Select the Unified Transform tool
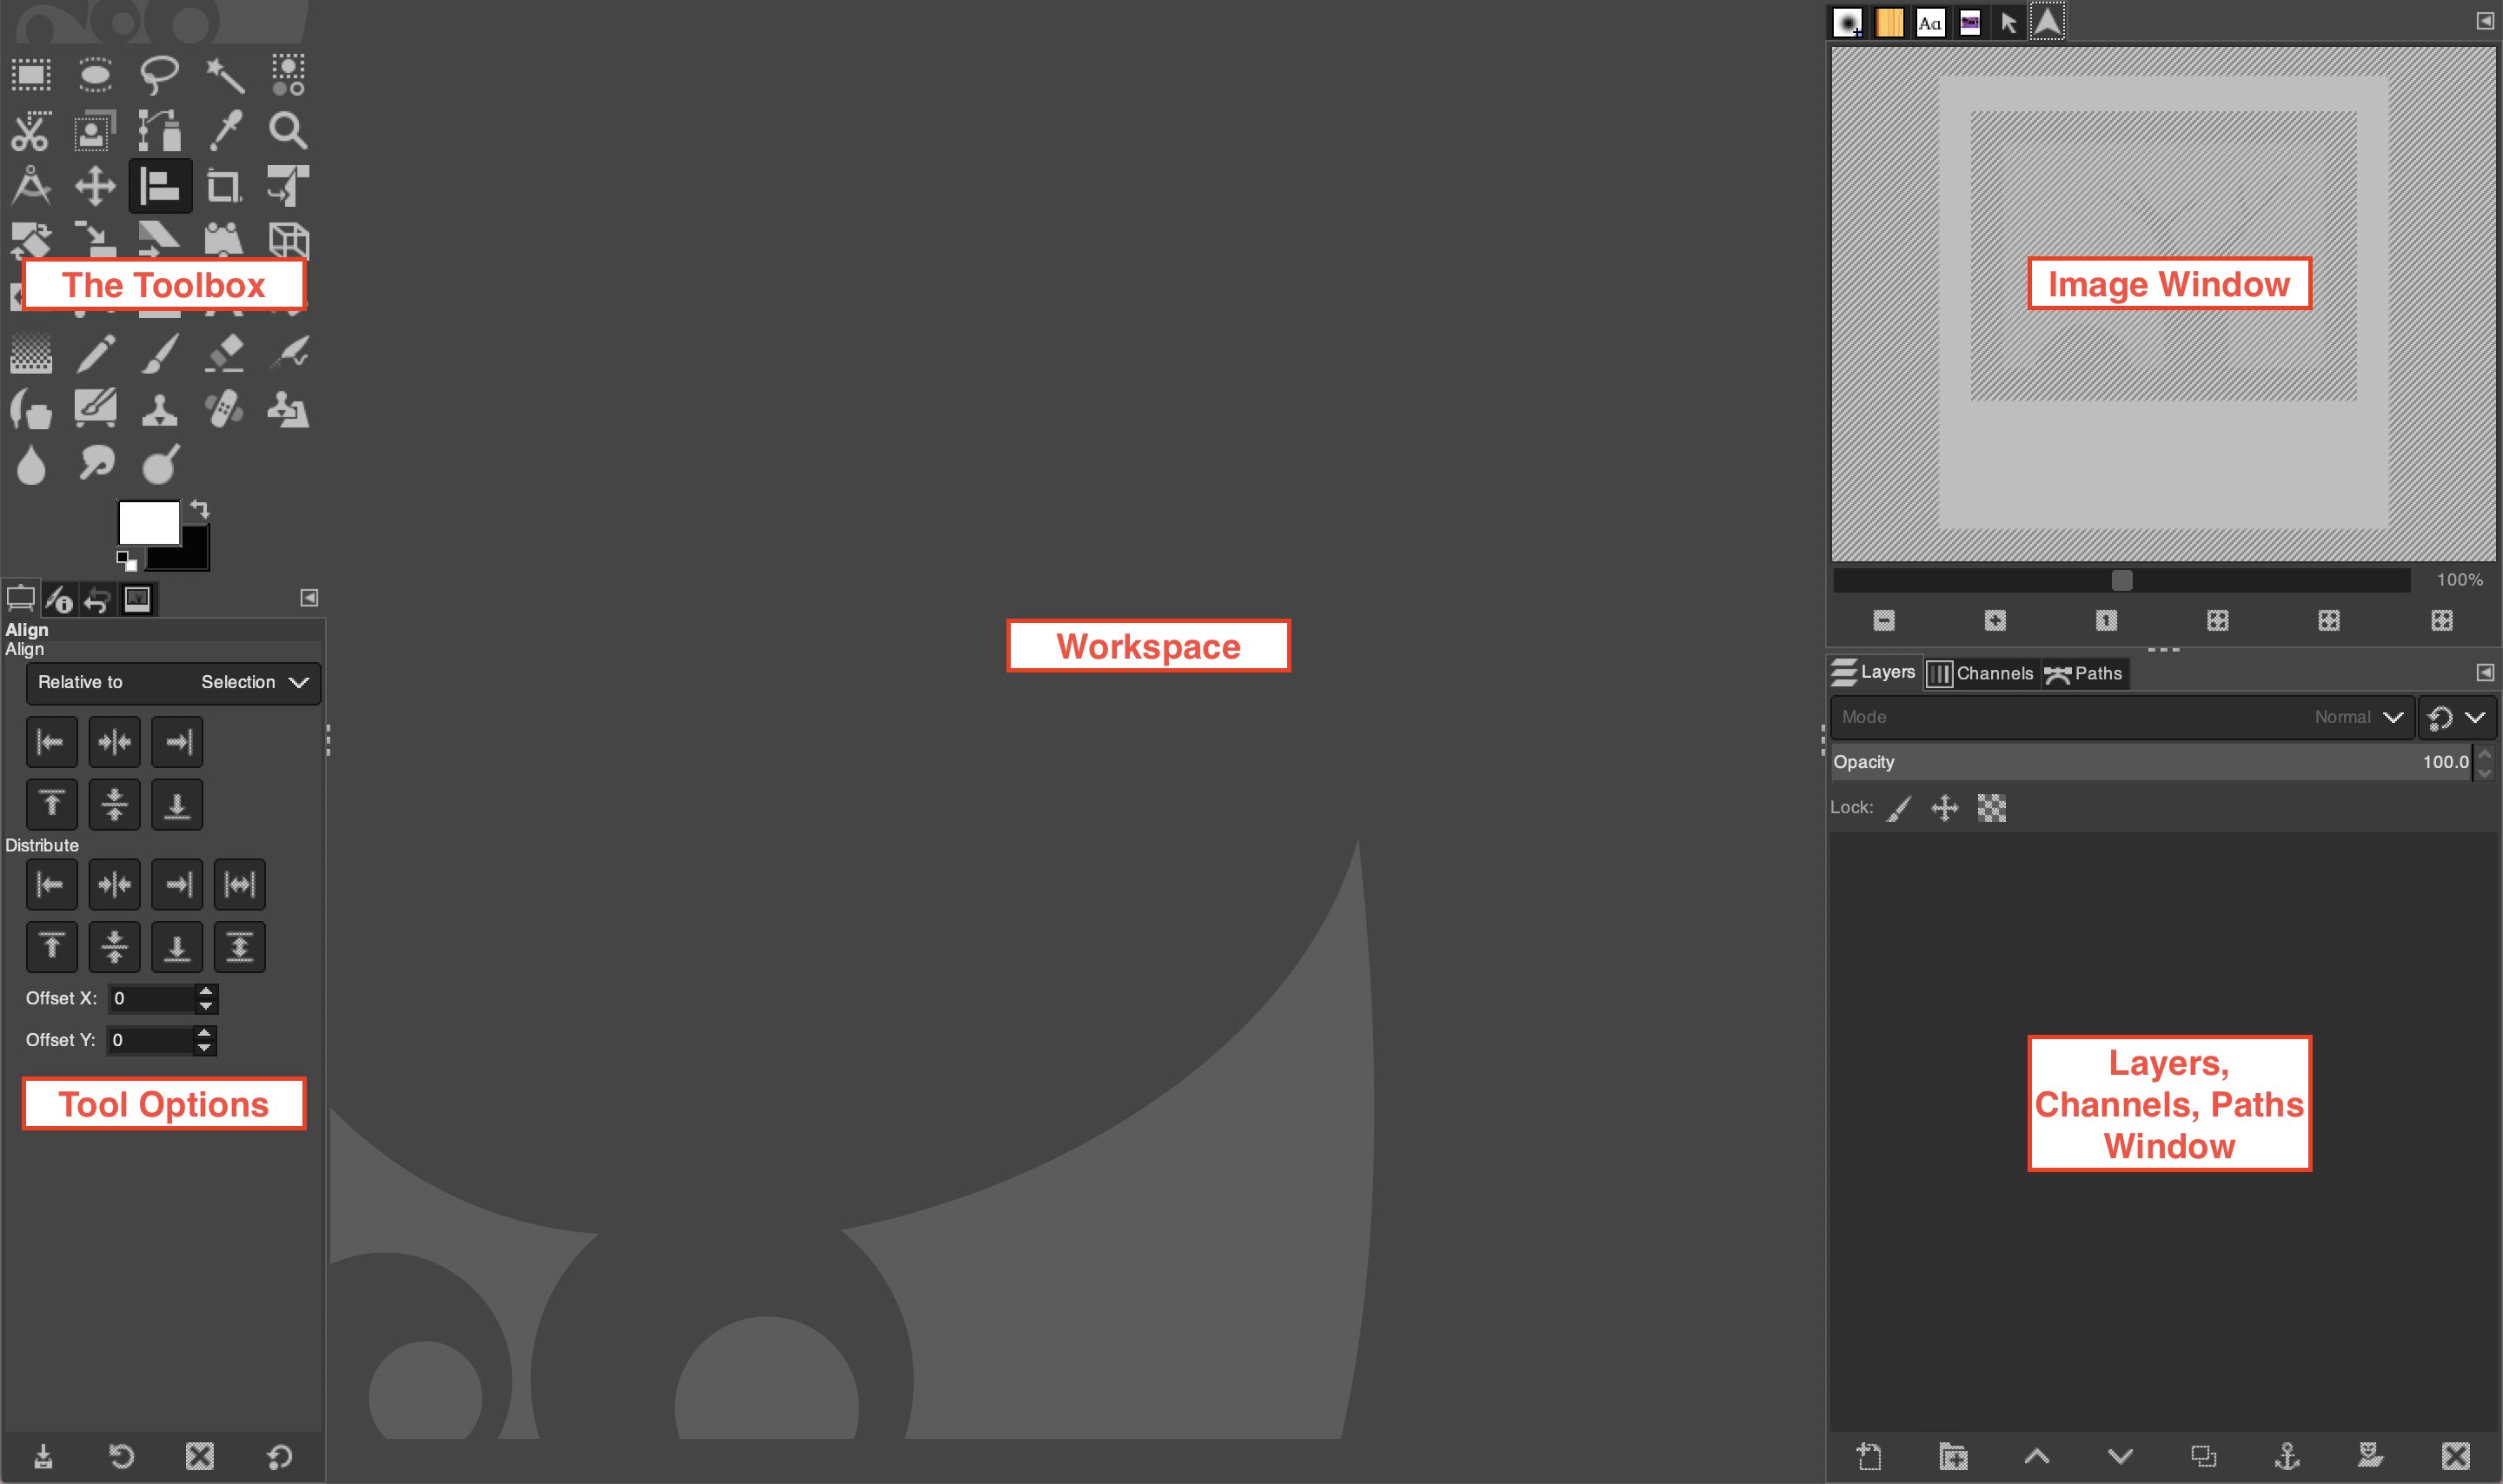 288,186
